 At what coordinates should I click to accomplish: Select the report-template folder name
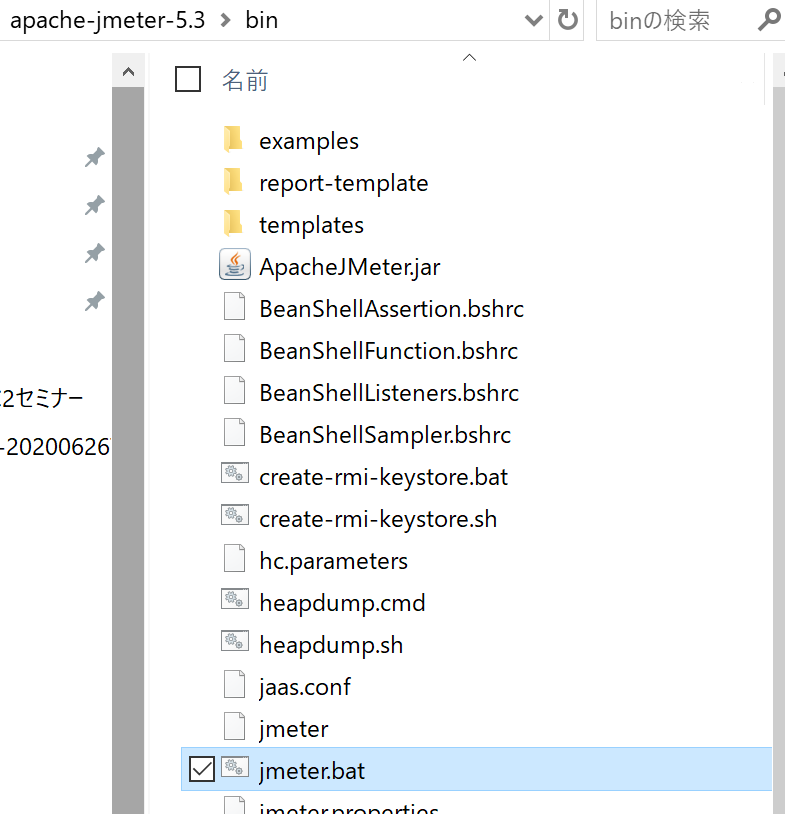click(344, 183)
